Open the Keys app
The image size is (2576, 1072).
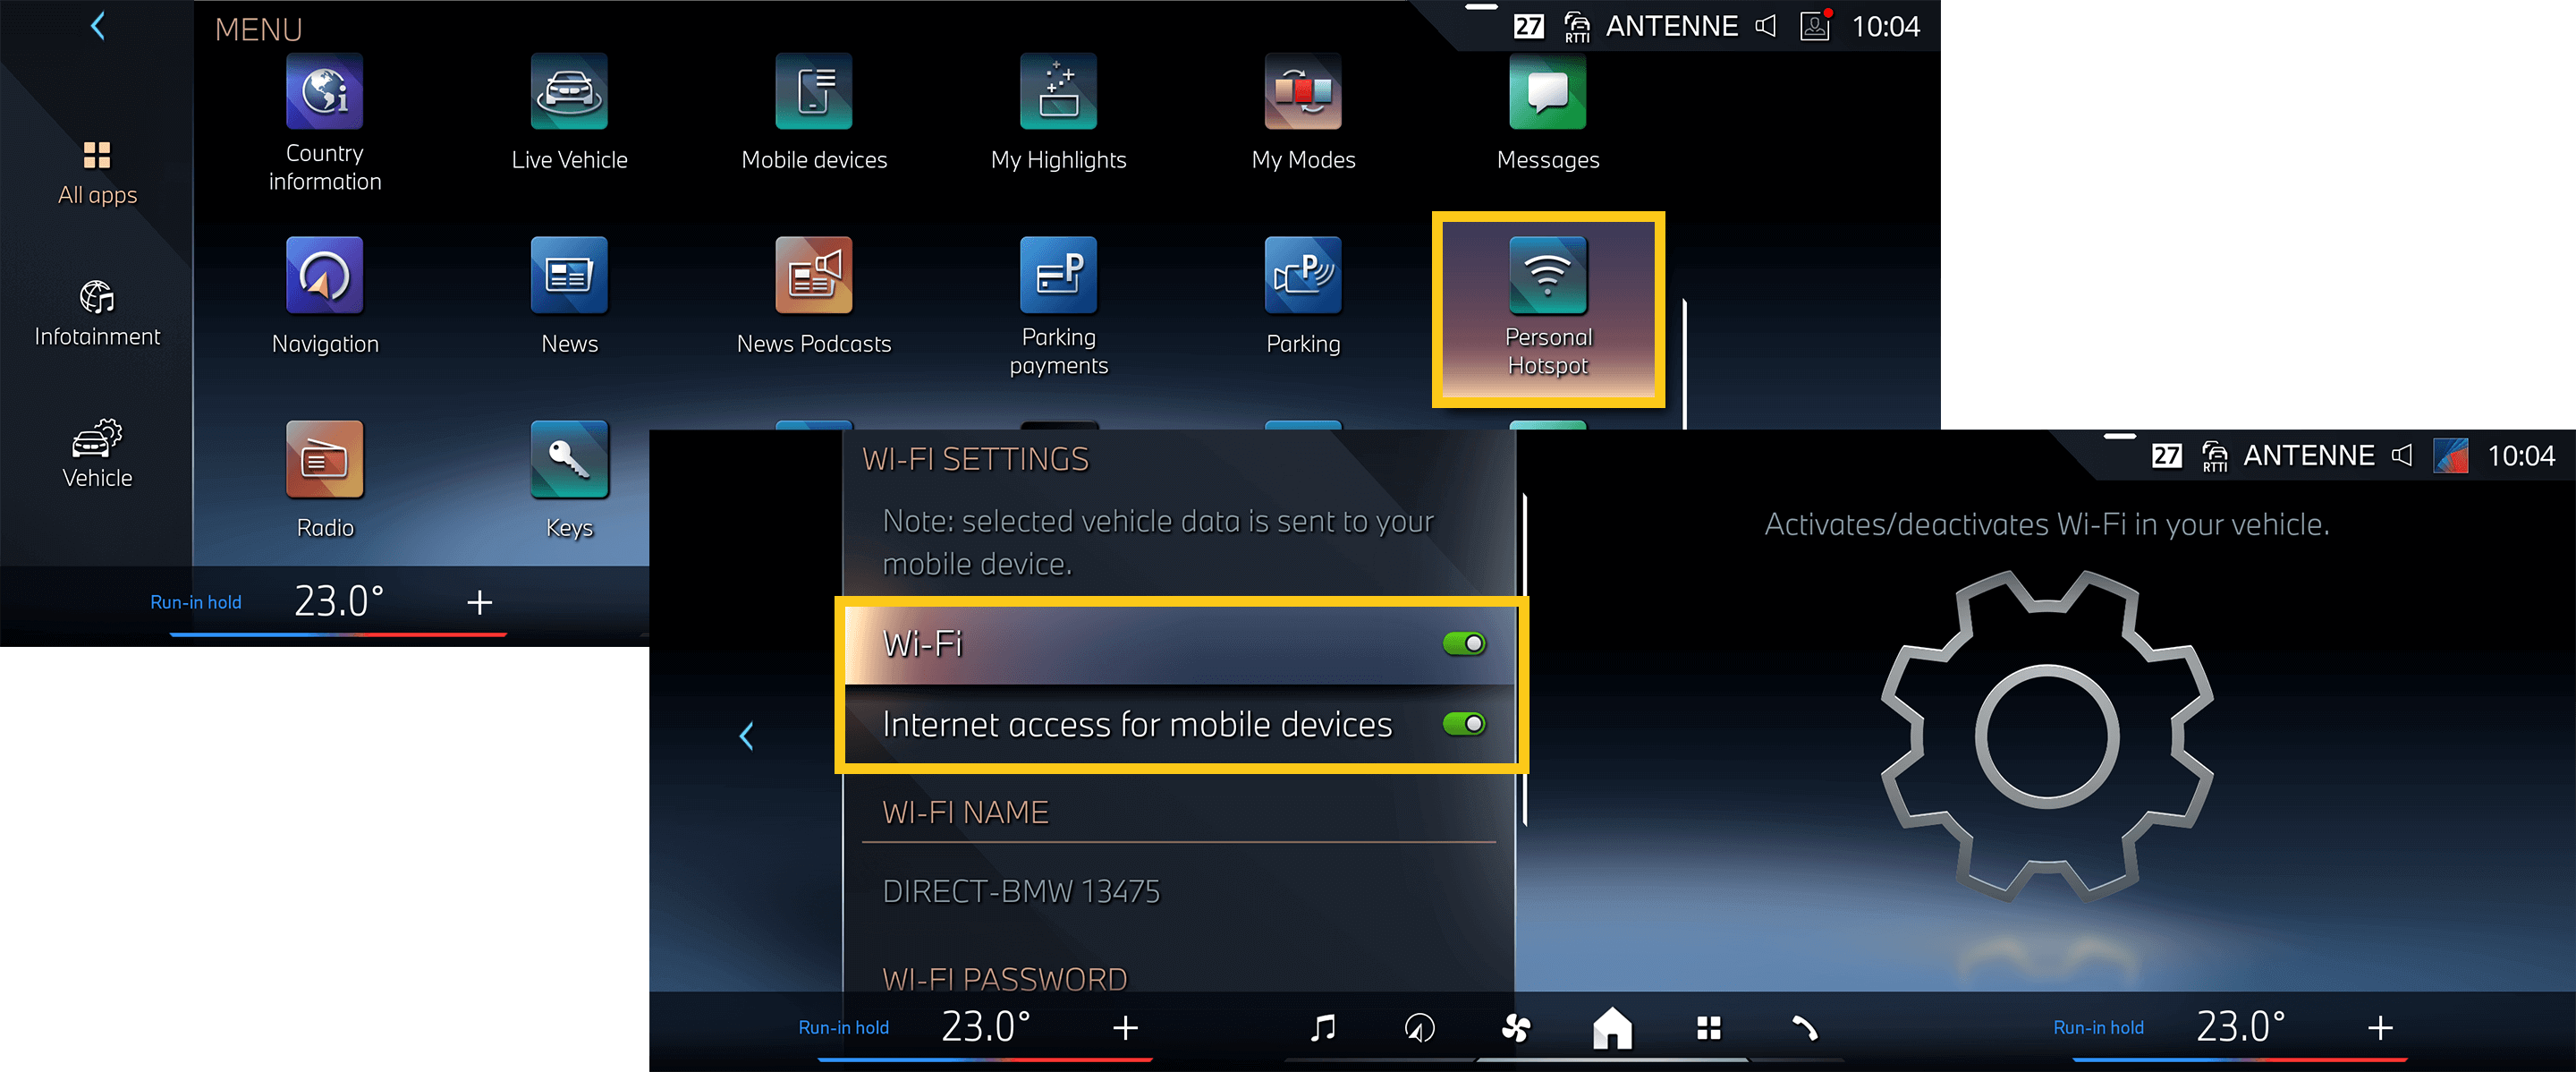pyautogui.click(x=569, y=481)
